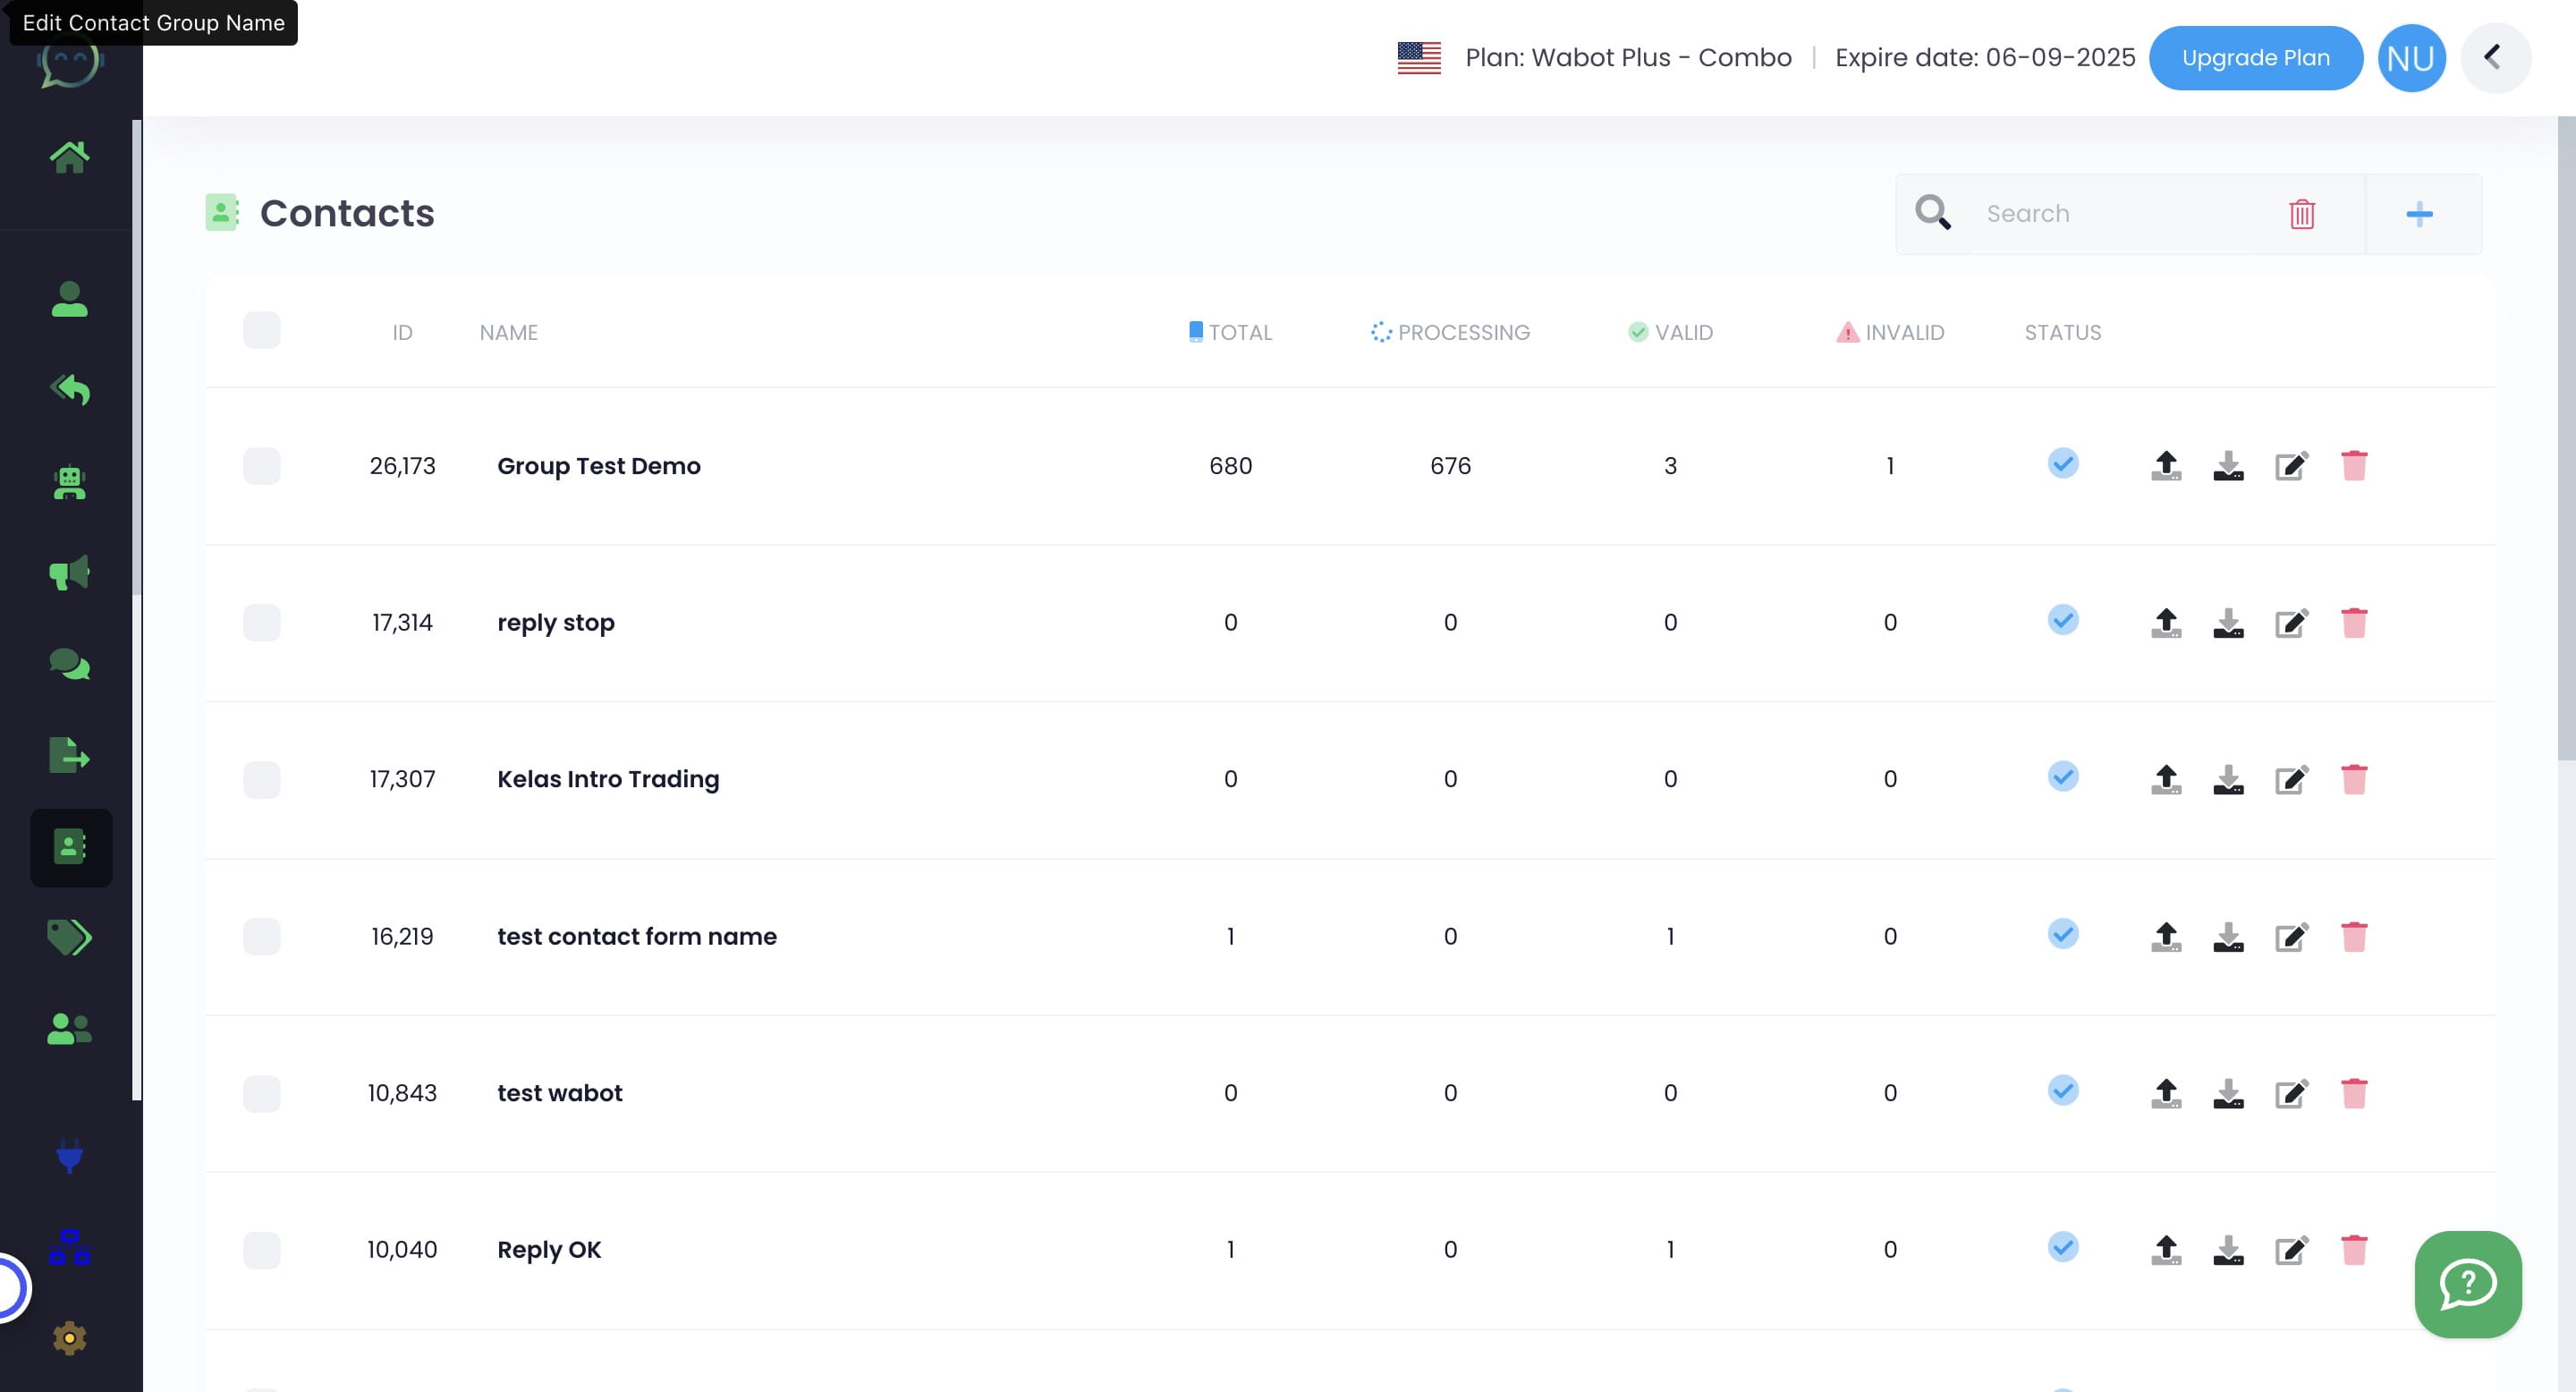Click the Upgrade Plan button
Viewport: 2576px width, 1392px height.
coord(2256,58)
